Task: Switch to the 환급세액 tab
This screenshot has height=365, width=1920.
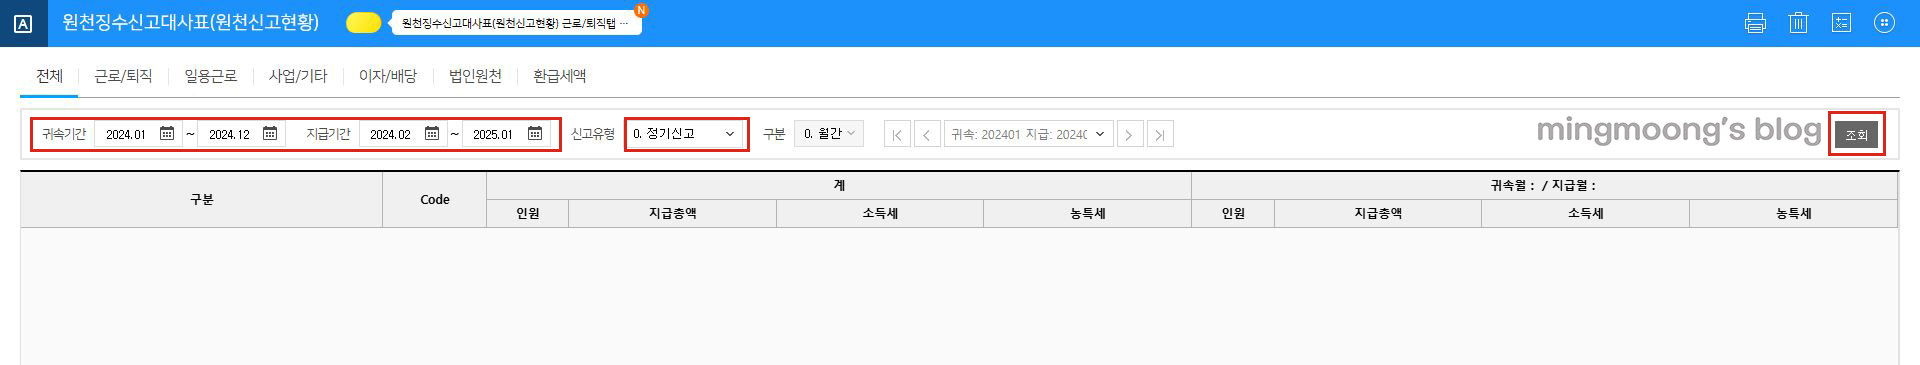Action: 559,76
